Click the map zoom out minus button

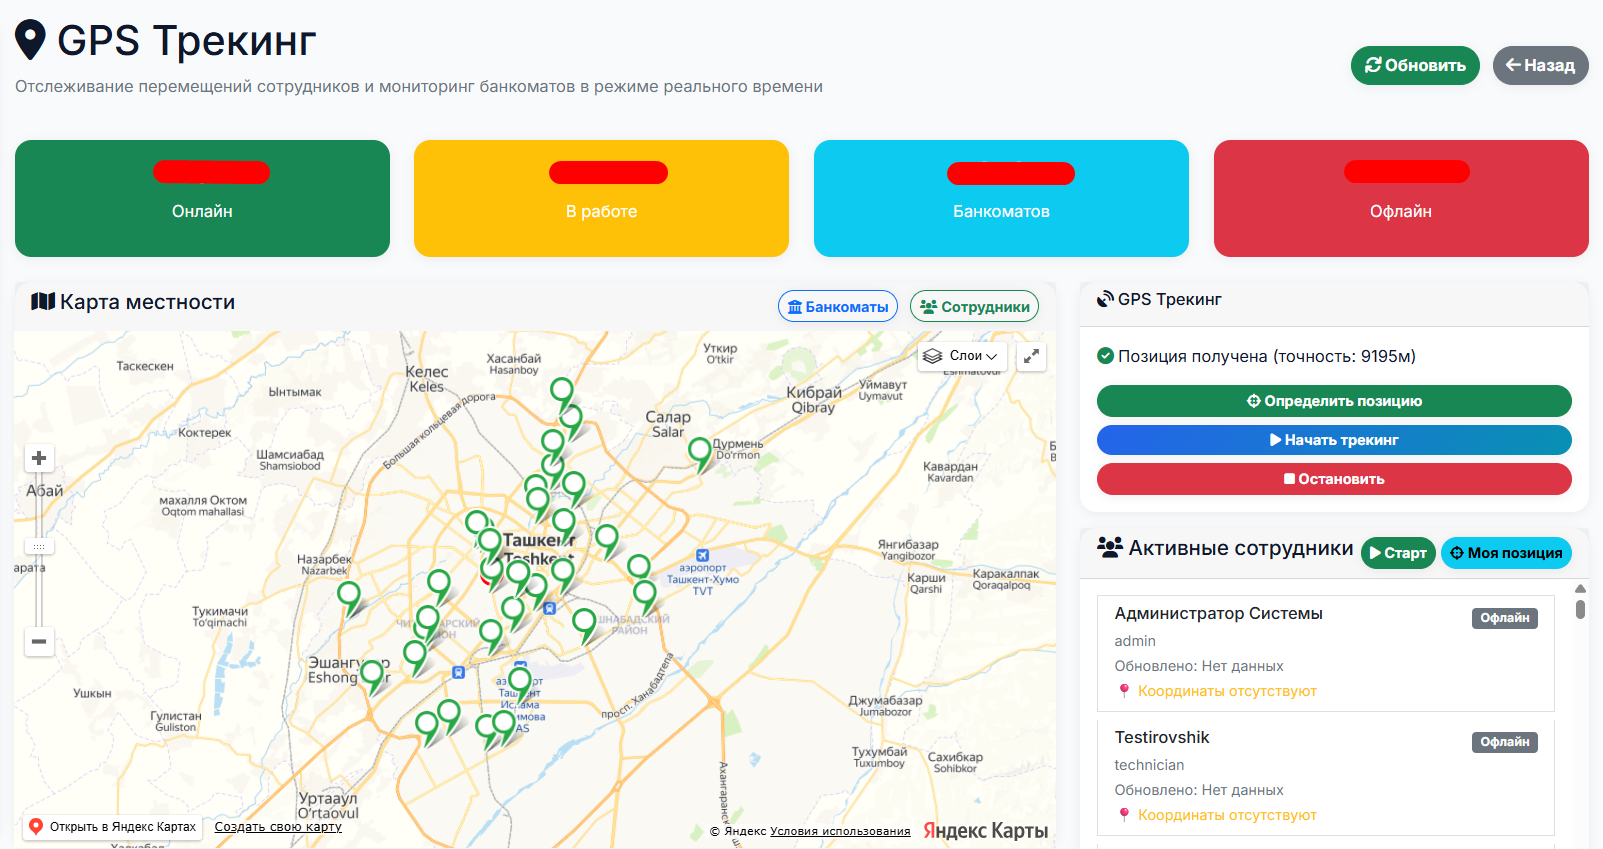click(x=39, y=642)
